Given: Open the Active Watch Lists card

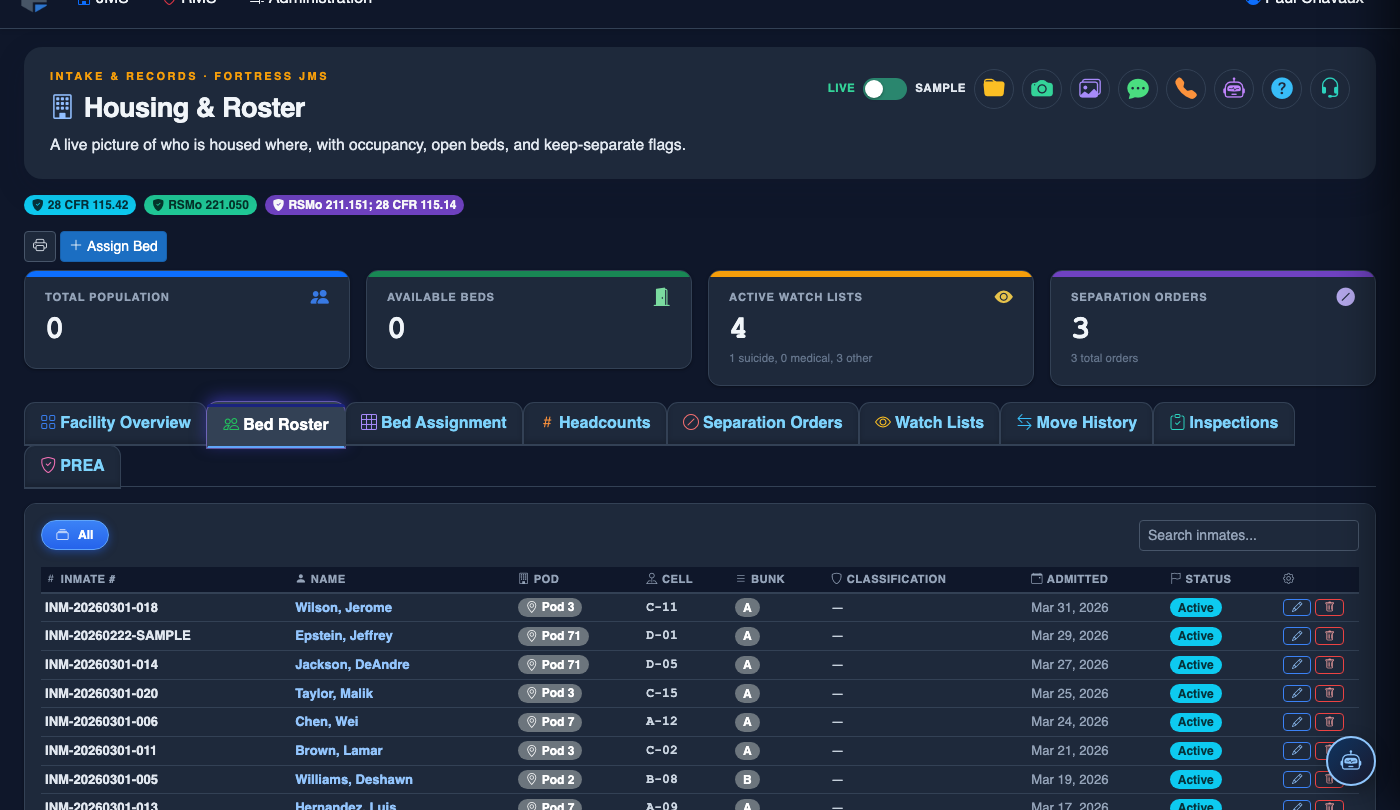Looking at the screenshot, I should pos(870,328).
